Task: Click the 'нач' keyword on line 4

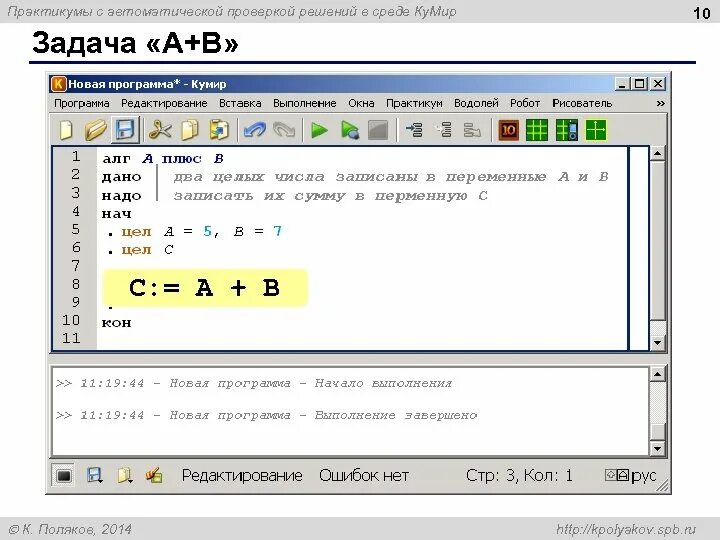Action: 117,214
